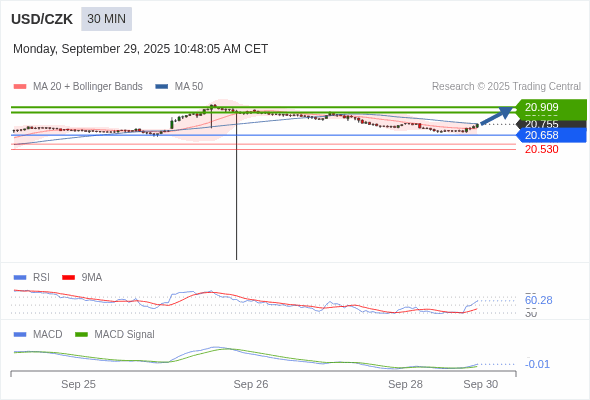Click the MA 20 + Bollinger Bands legend label

[x=88, y=87]
